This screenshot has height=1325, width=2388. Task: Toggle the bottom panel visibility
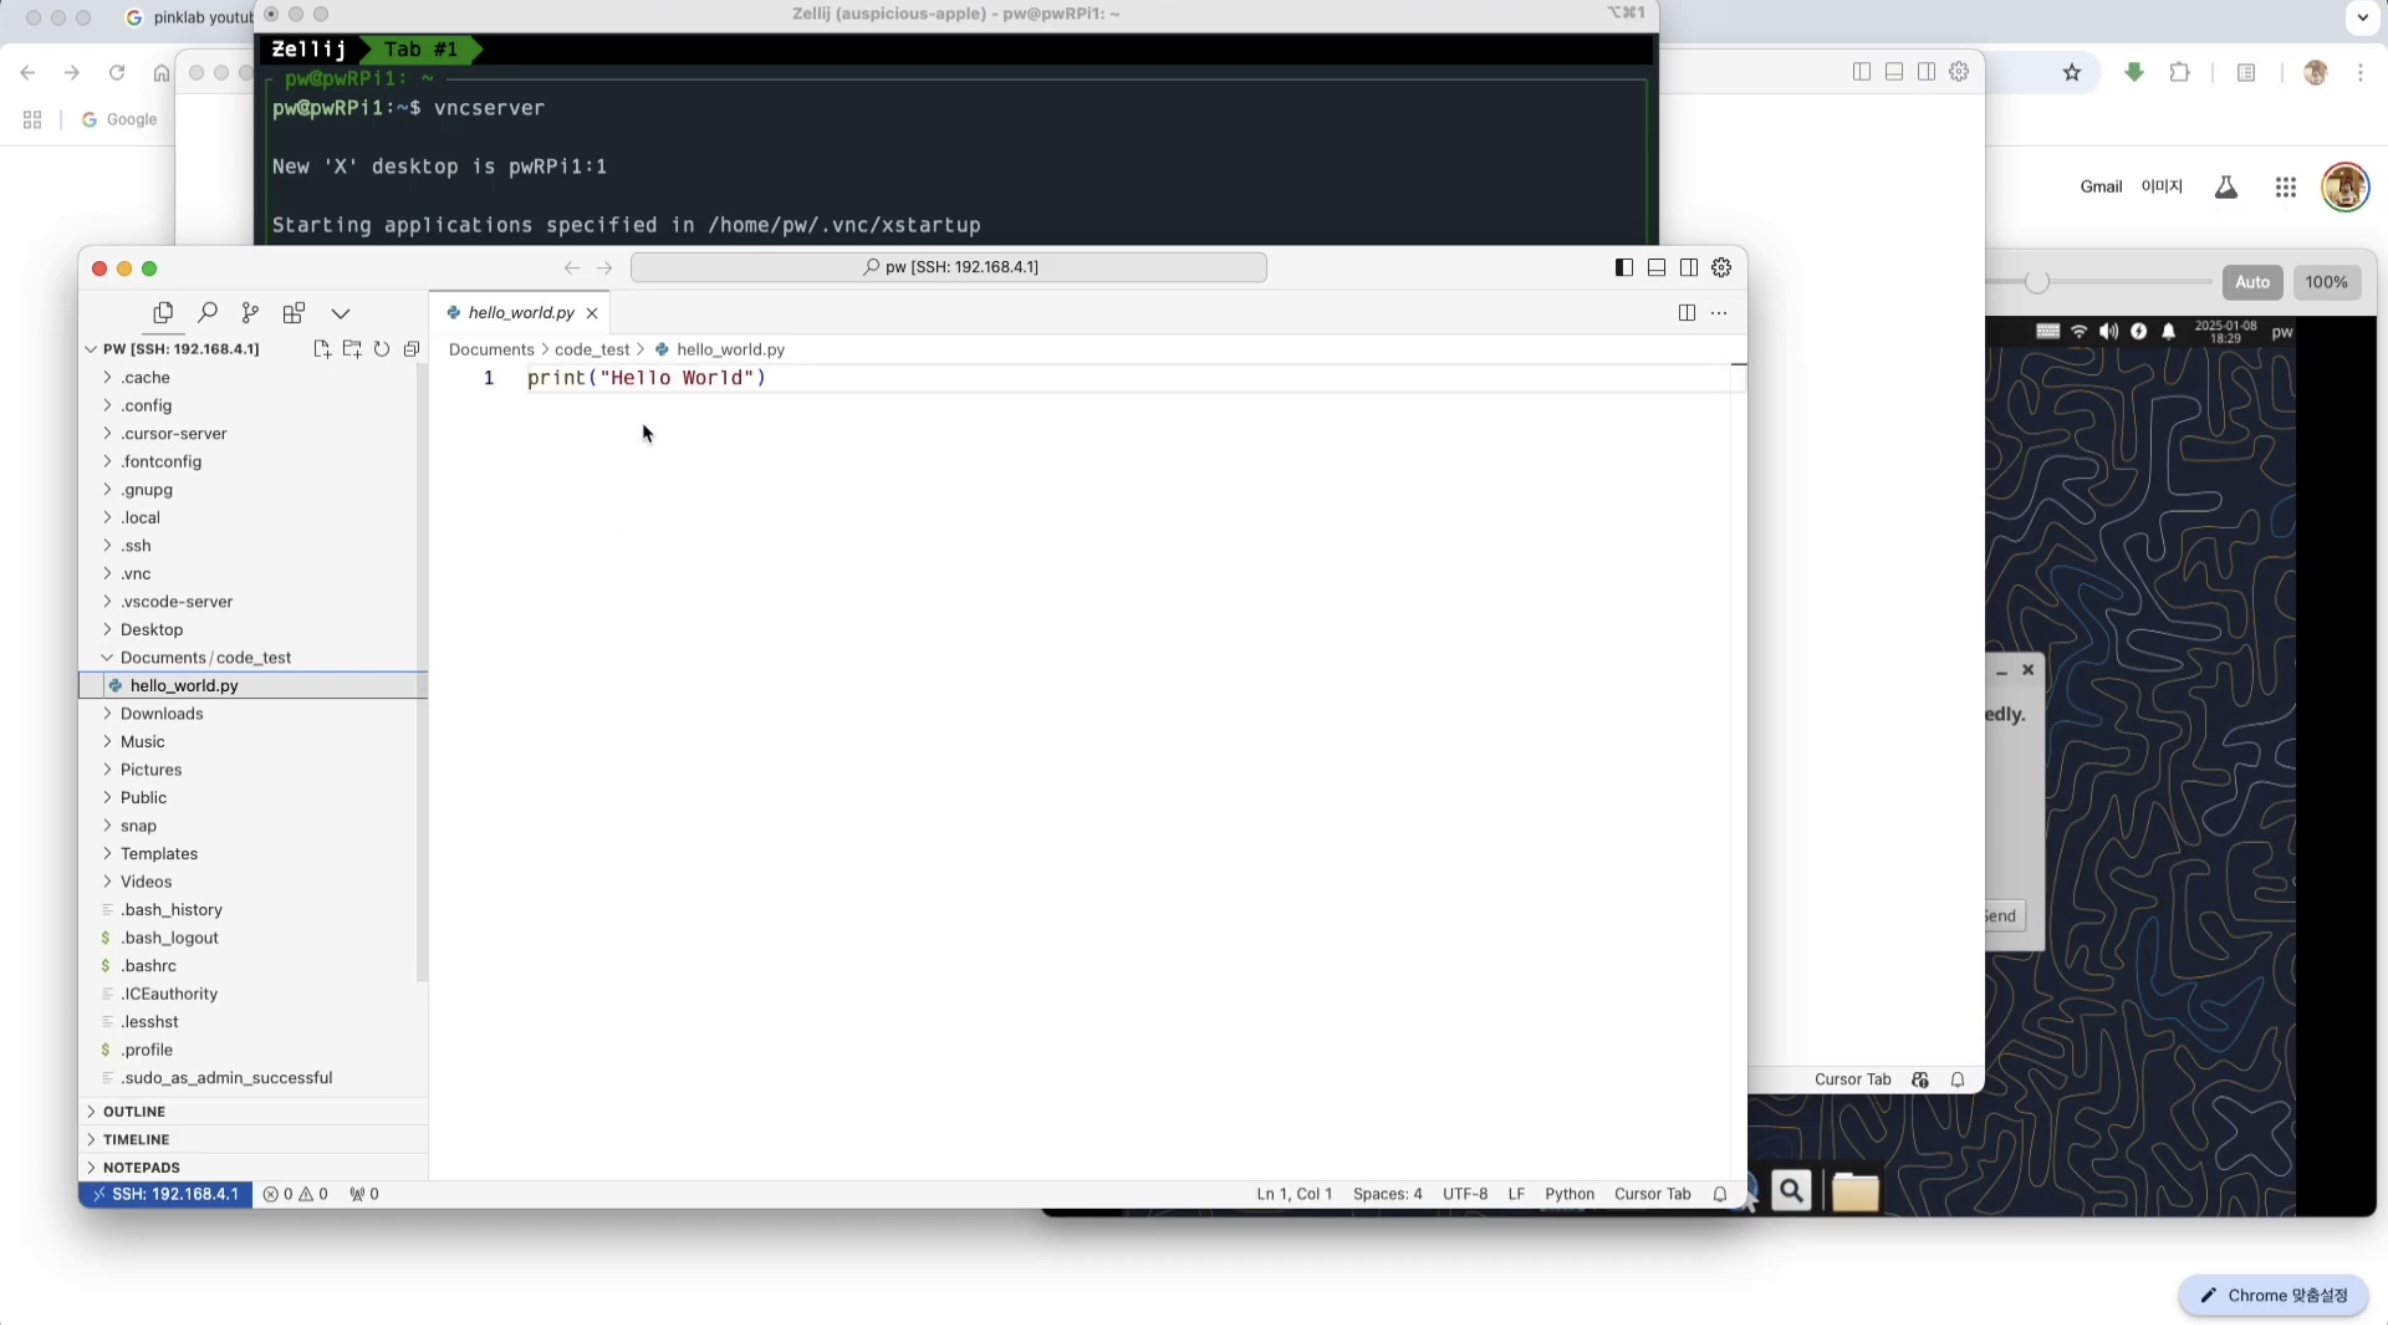pos(1656,267)
